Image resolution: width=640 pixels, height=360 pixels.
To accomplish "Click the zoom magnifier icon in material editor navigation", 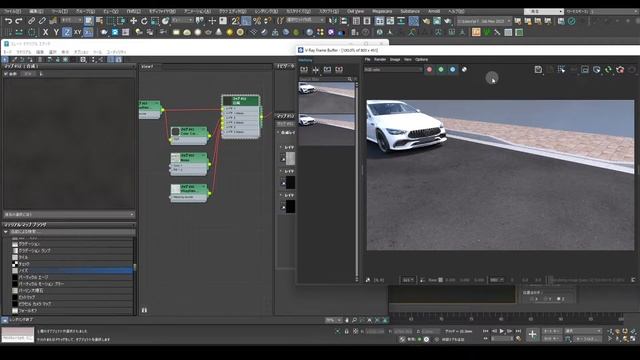I will [354, 320].
